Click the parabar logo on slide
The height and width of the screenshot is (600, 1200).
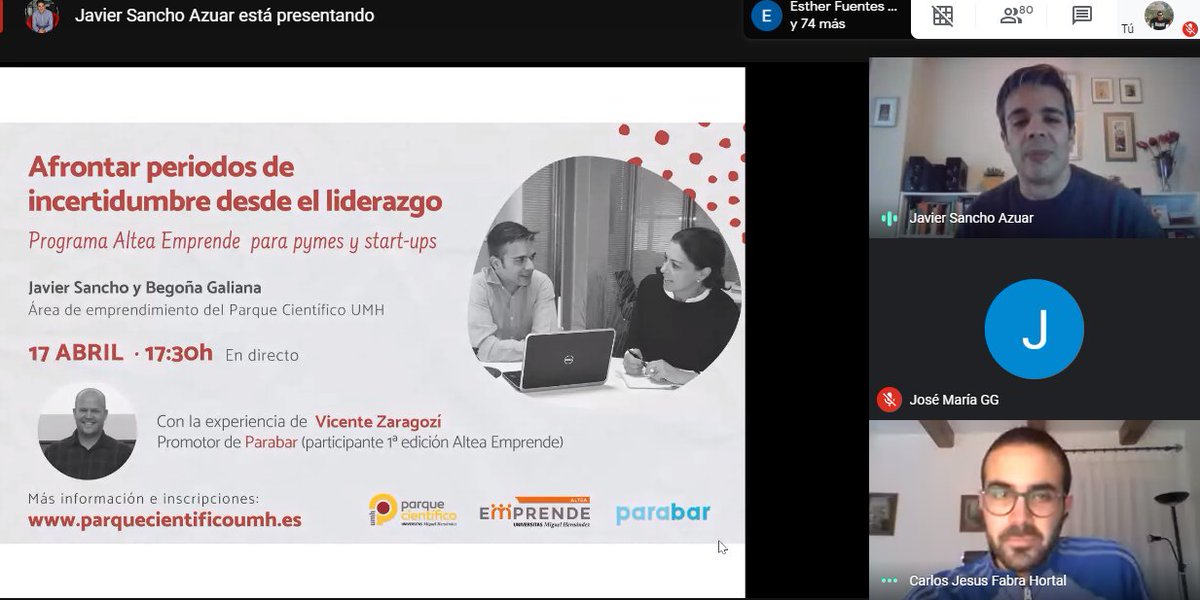click(663, 513)
